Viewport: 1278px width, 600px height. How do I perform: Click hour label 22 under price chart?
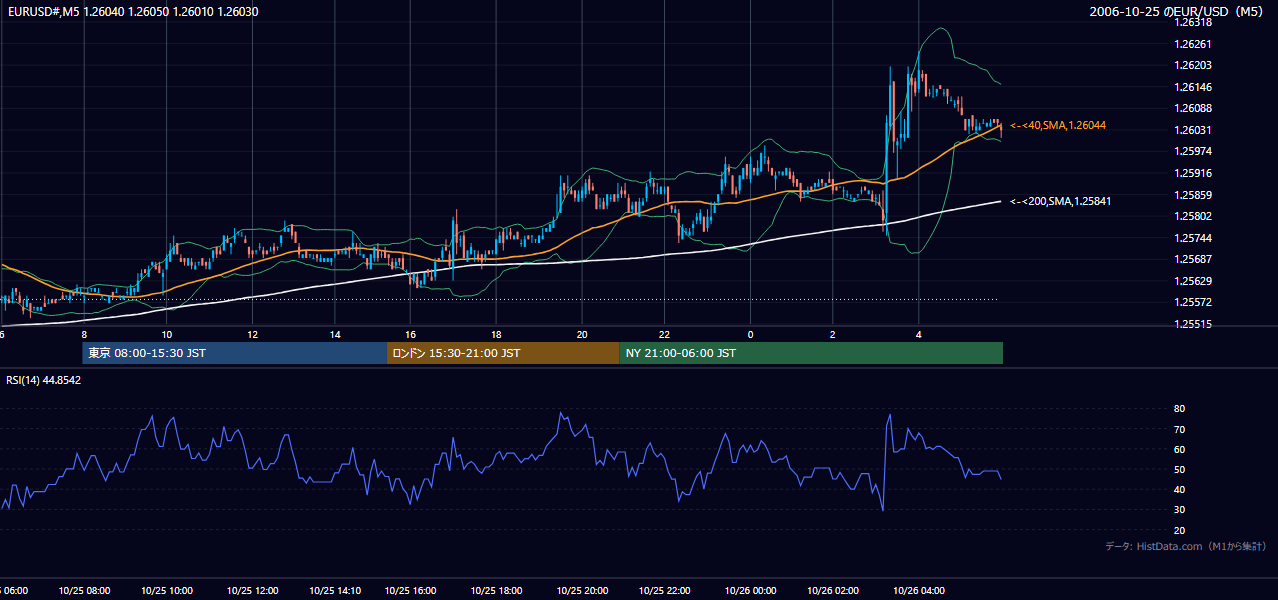(664, 334)
